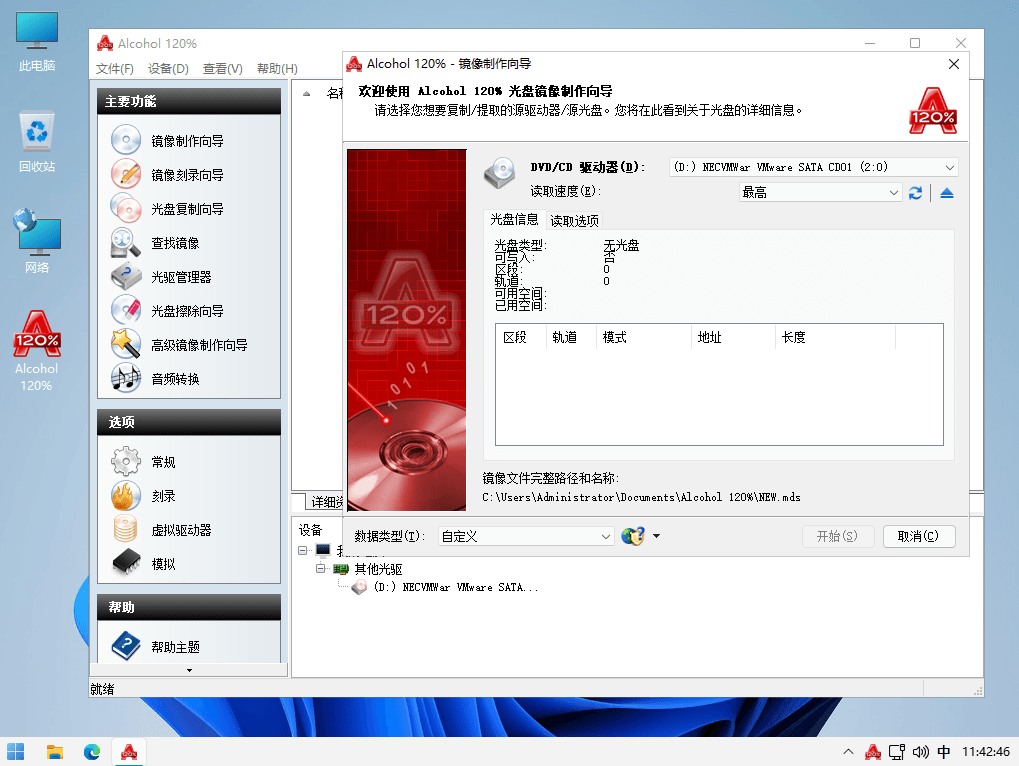Open File Explorer from taskbar
The height and width of the screenshot is (766, 1019).
coord(55,752)
